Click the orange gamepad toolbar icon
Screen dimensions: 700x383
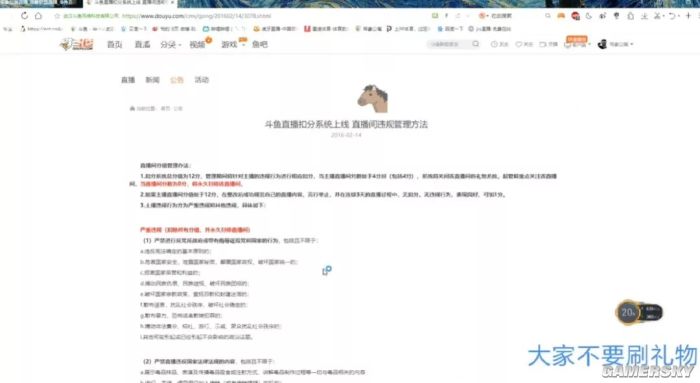(561, 16)
